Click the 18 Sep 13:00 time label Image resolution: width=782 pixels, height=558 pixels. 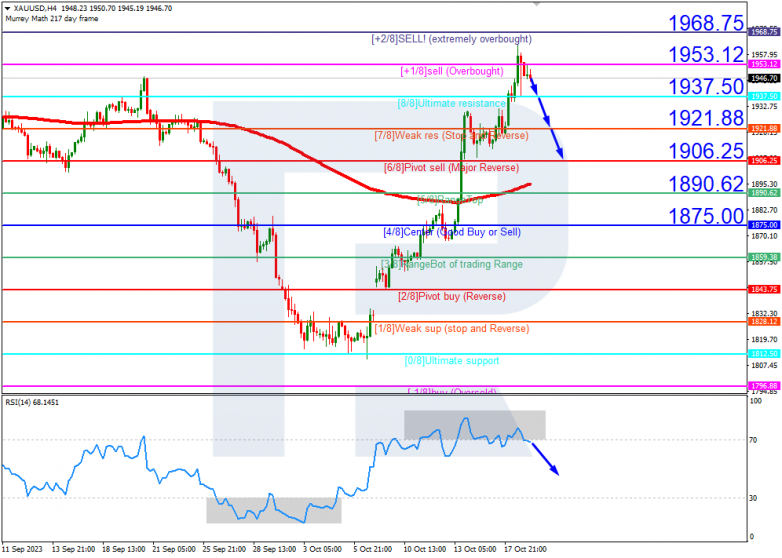(x=124, y=550)
